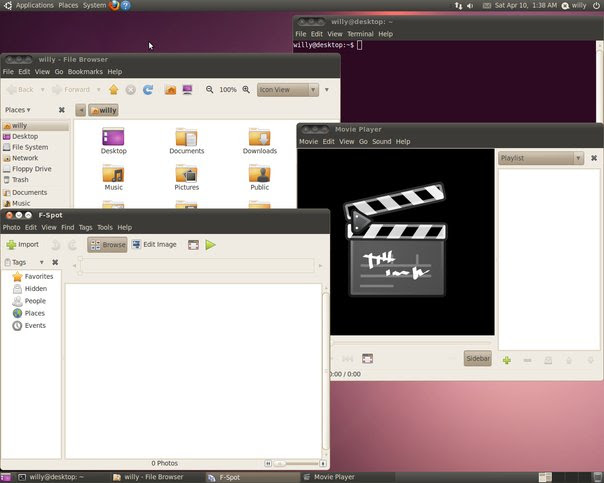Click the Computer icon in File Browser toolbar
Viewport: 604px width, 483px height.
pos(187,90)
